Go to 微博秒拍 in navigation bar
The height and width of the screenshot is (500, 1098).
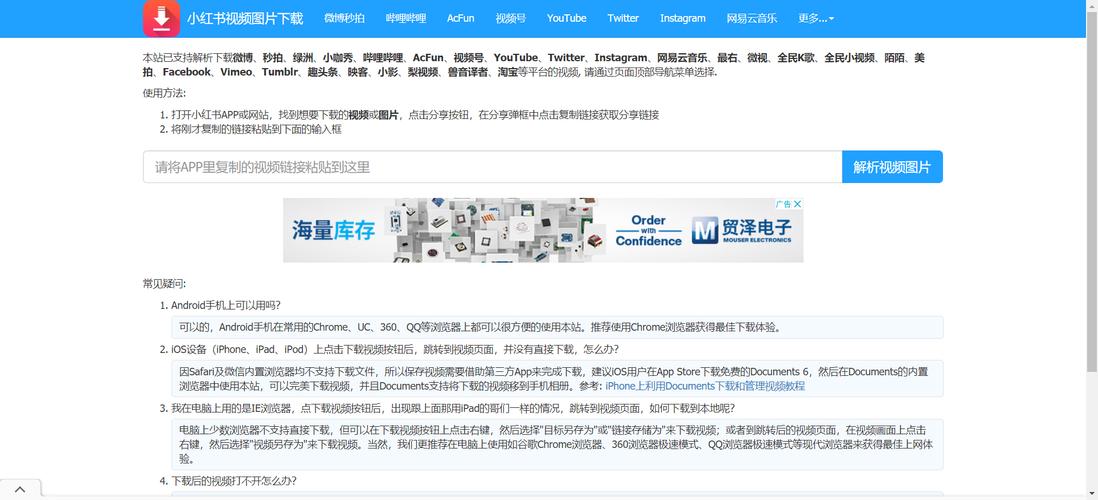click(344, 18)
